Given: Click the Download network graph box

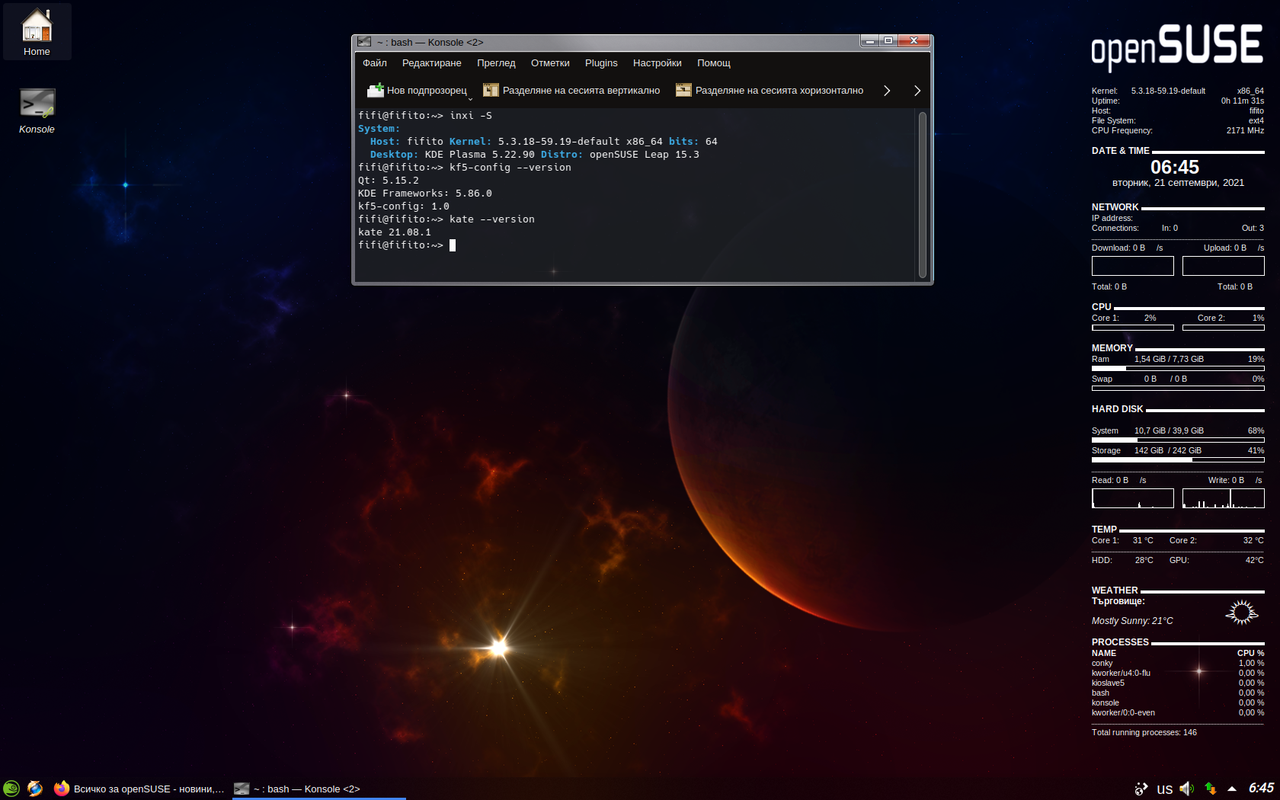Looking at the screenshot, I should (1133, 266).
